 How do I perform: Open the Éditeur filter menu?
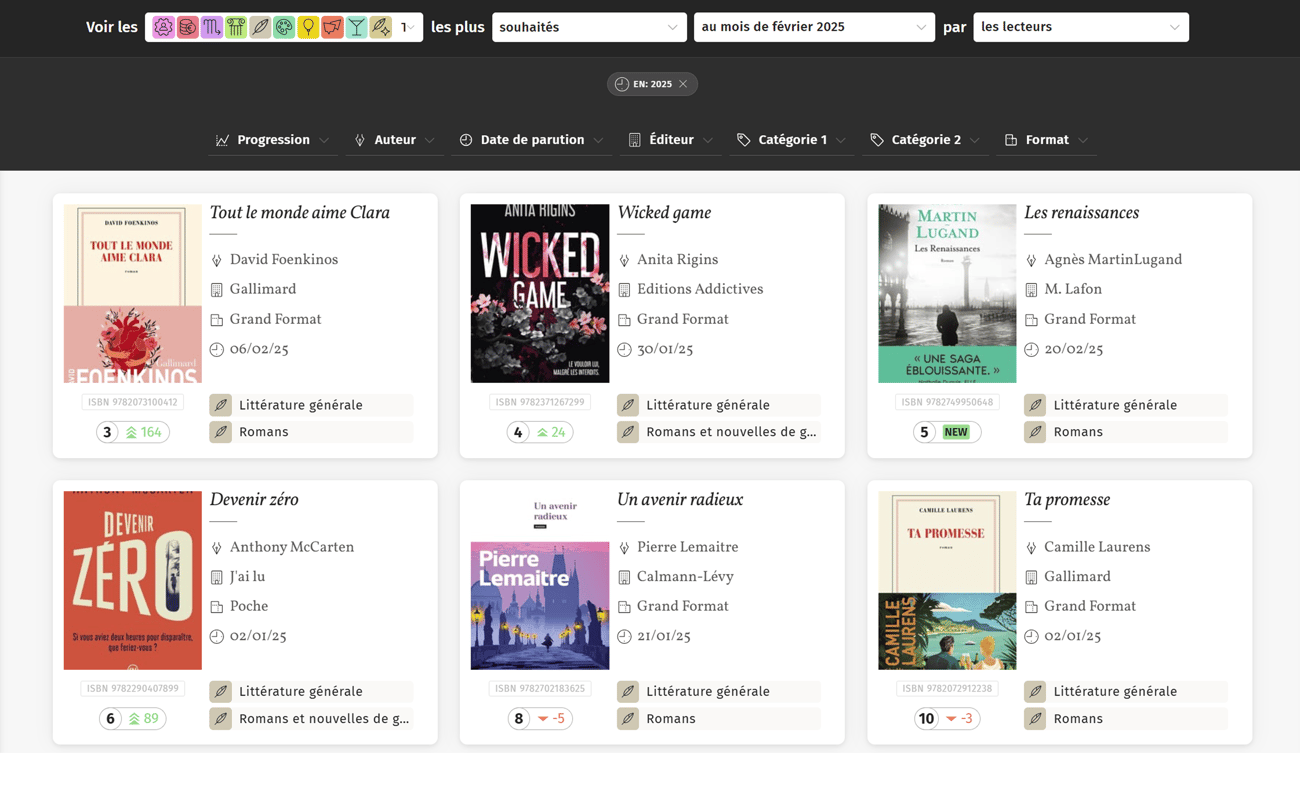pyautogui.click(x=671, y=140)
